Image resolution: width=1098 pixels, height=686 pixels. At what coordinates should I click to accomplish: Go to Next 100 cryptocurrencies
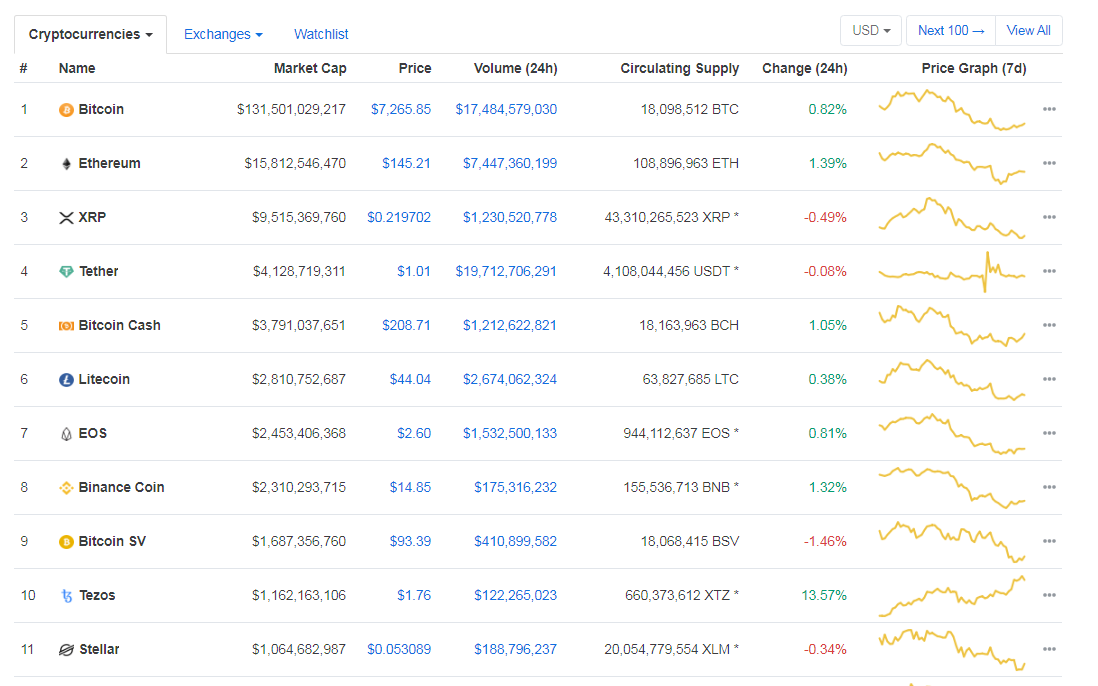point(951,31)
